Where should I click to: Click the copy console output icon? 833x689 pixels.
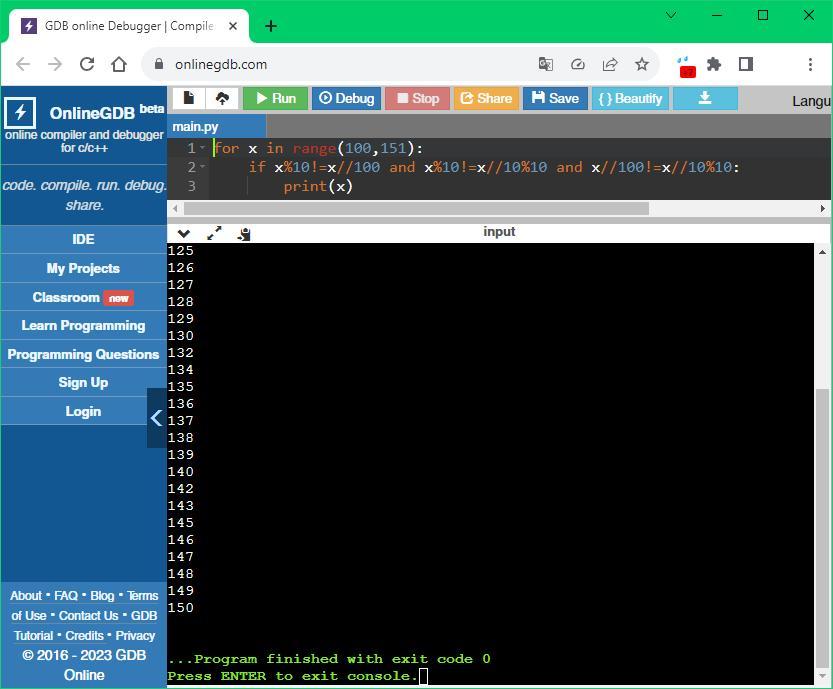click(x=243, y=233)
